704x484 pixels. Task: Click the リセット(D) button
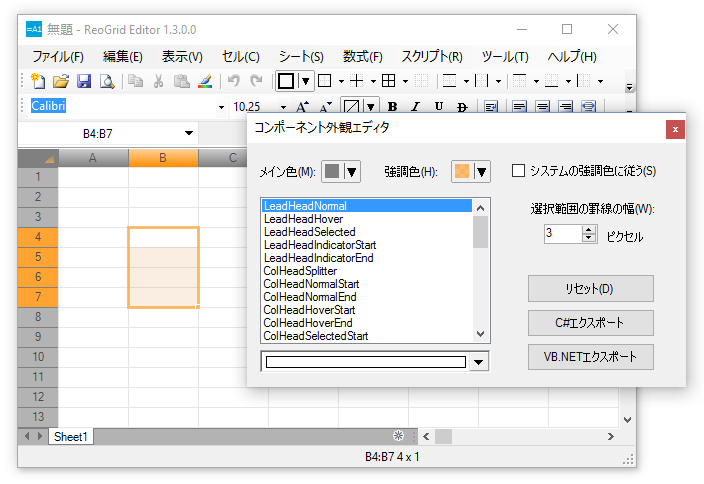590,289
